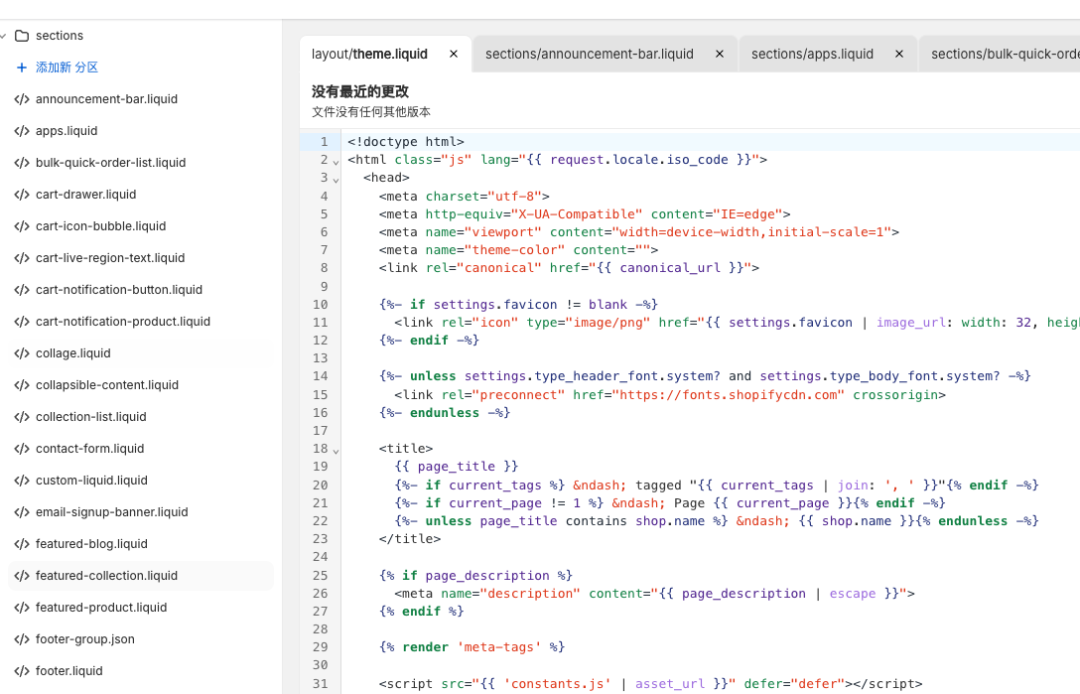This screenshot has width=1080, height=694.
Task: Switch to layout/theme.liquid tab
Action: 370,54
